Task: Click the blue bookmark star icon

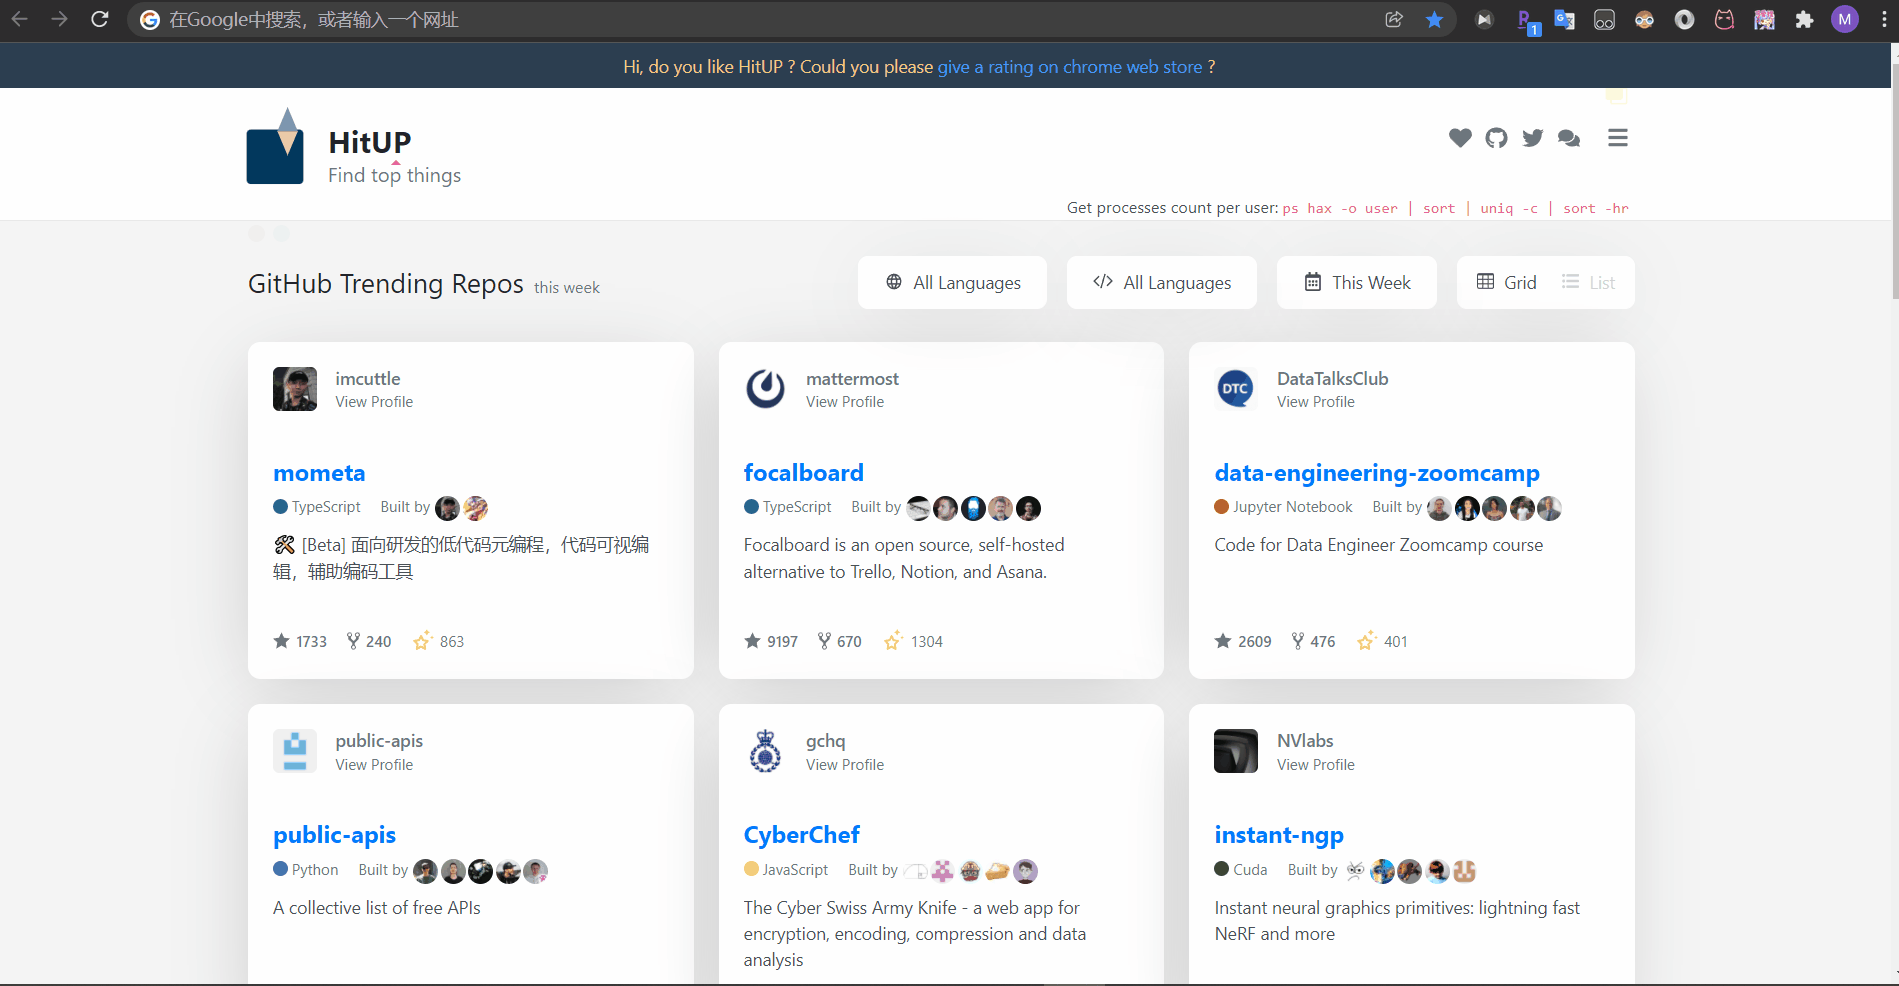Action: coord(1434,19)
